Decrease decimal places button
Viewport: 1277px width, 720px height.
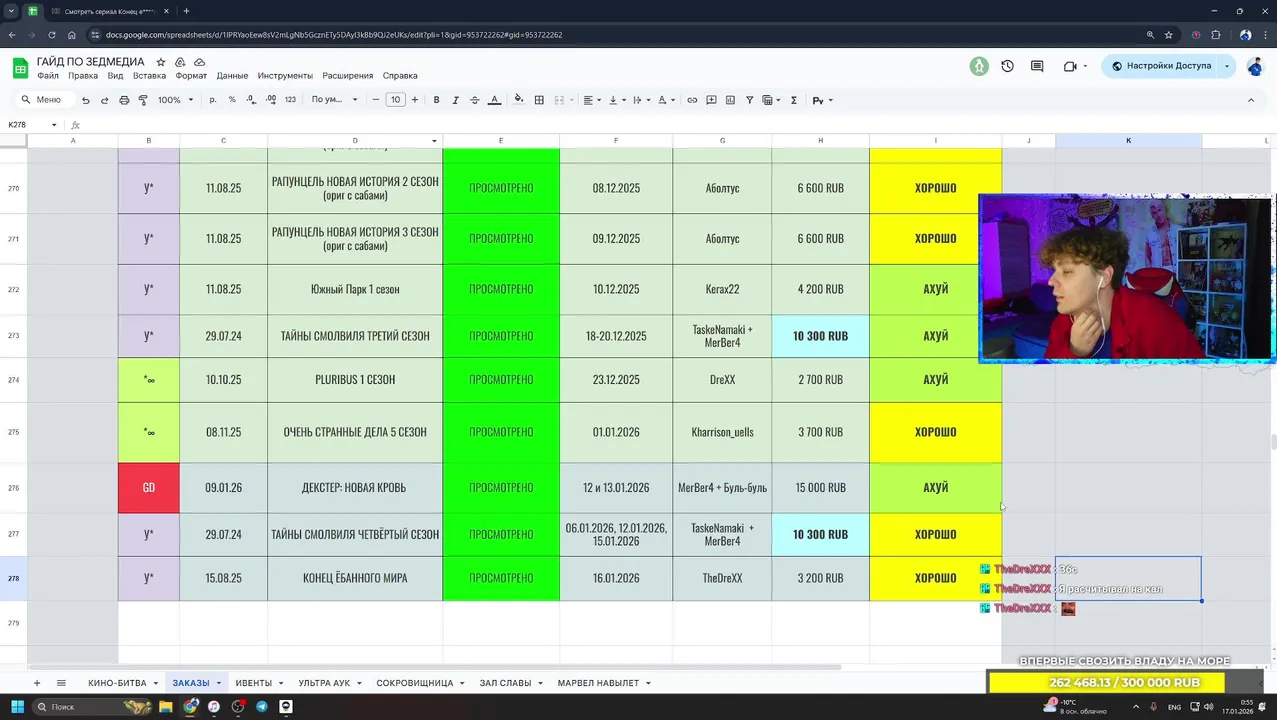pos(251,100)
